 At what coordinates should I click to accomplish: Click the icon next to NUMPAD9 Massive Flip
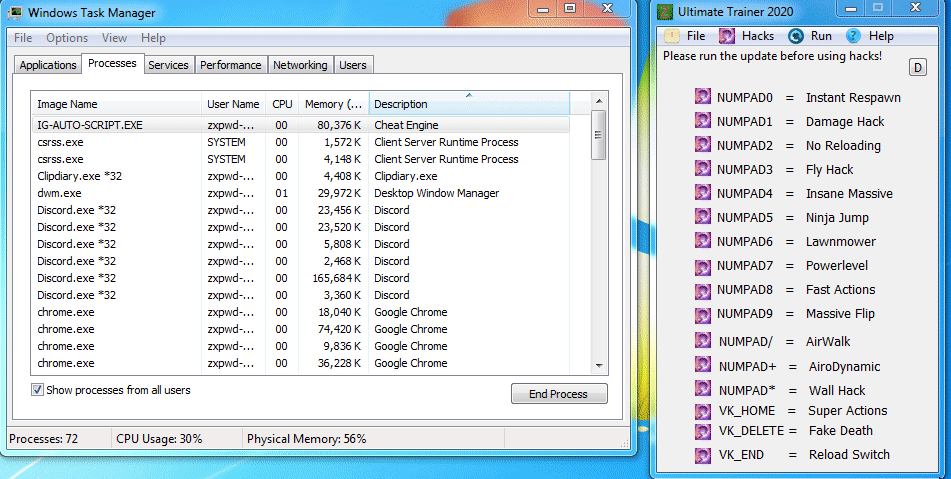(x=703, y=314)
